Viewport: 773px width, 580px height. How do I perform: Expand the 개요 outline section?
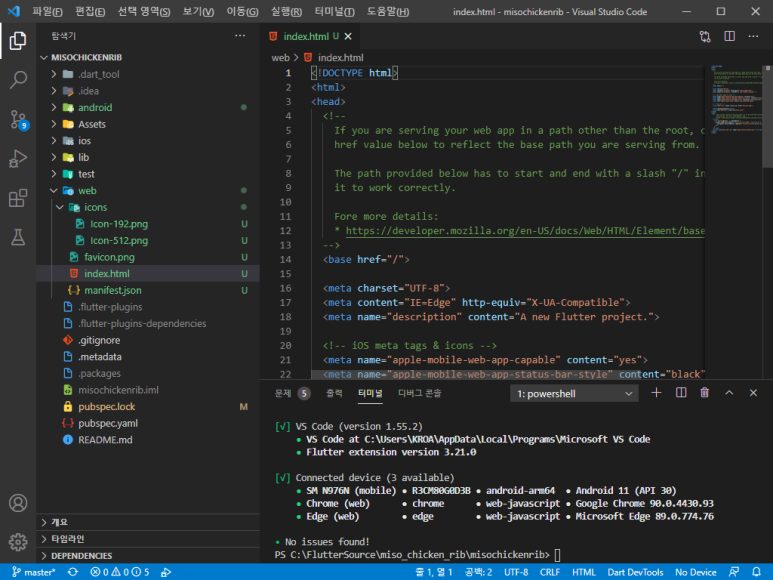[x=148, y=522]
